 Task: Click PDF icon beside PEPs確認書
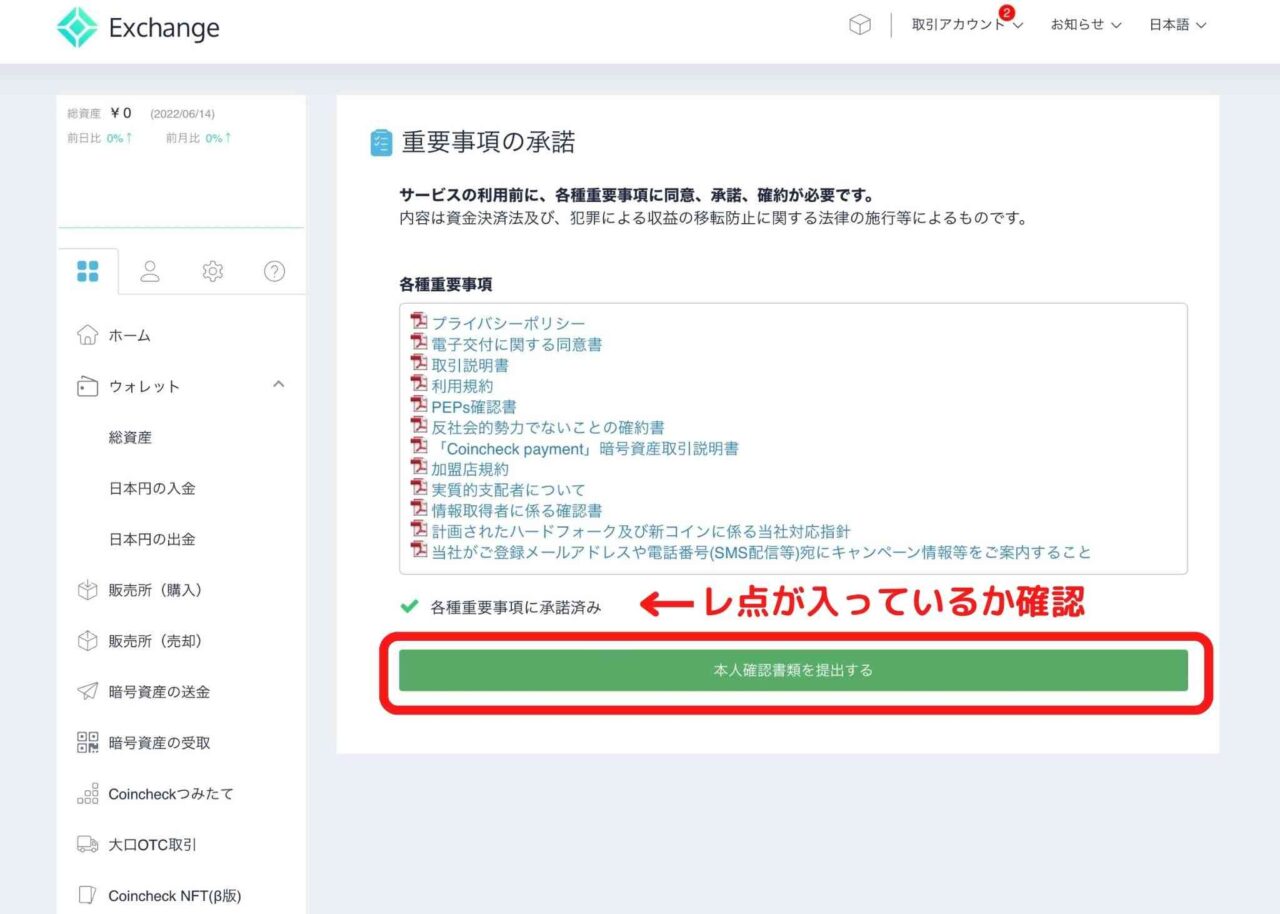point(419,405)
